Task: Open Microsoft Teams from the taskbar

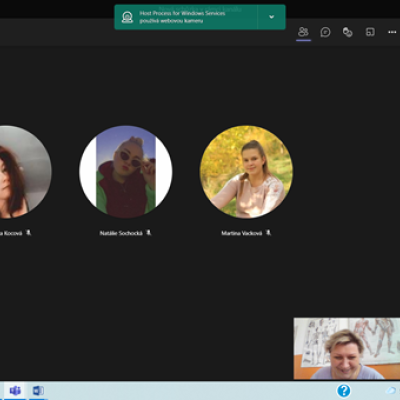Action: coord(15,390)
